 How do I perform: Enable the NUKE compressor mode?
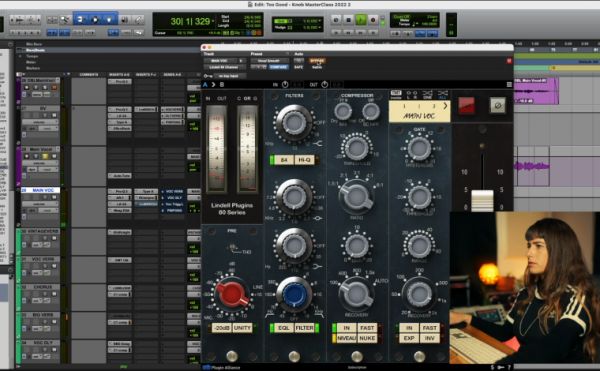click(367, 338)
